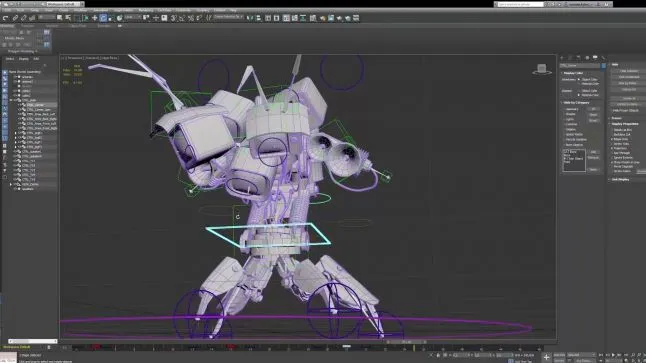Activate the Select and Move cross icon
The height and width of the screenshot is (363, 646).
tap(94, 18)
